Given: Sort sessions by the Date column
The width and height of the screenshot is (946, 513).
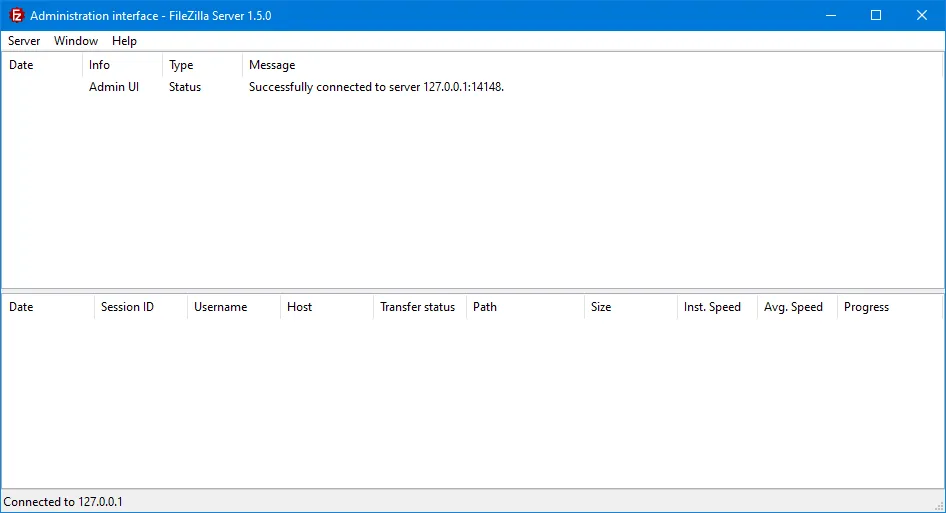Looking at the screenshot, I should [x=48, y=307].
